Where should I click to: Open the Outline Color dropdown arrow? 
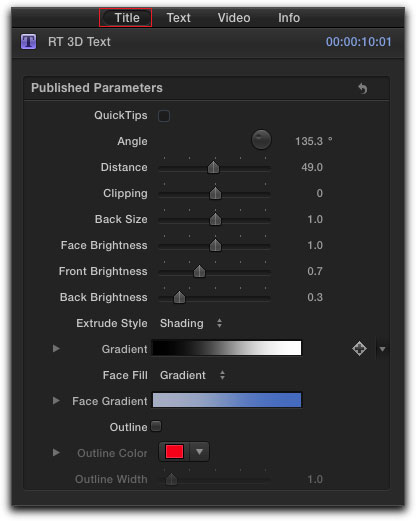[199, 452]
